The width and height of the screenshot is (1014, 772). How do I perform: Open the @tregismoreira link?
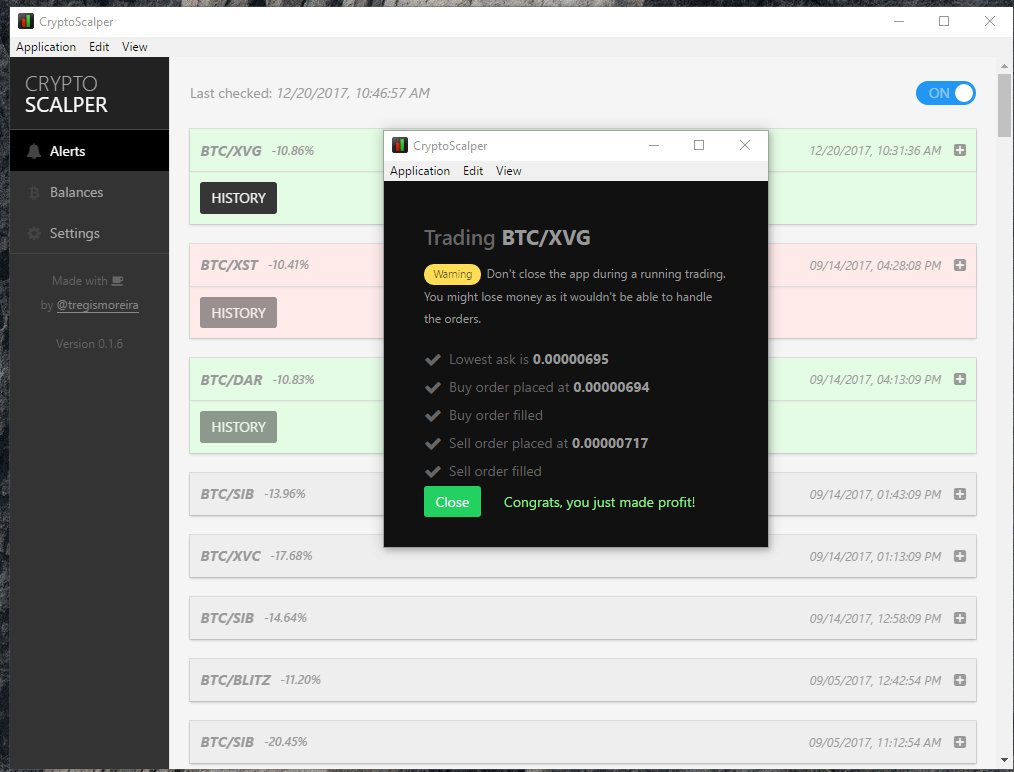tap(97, 305)
